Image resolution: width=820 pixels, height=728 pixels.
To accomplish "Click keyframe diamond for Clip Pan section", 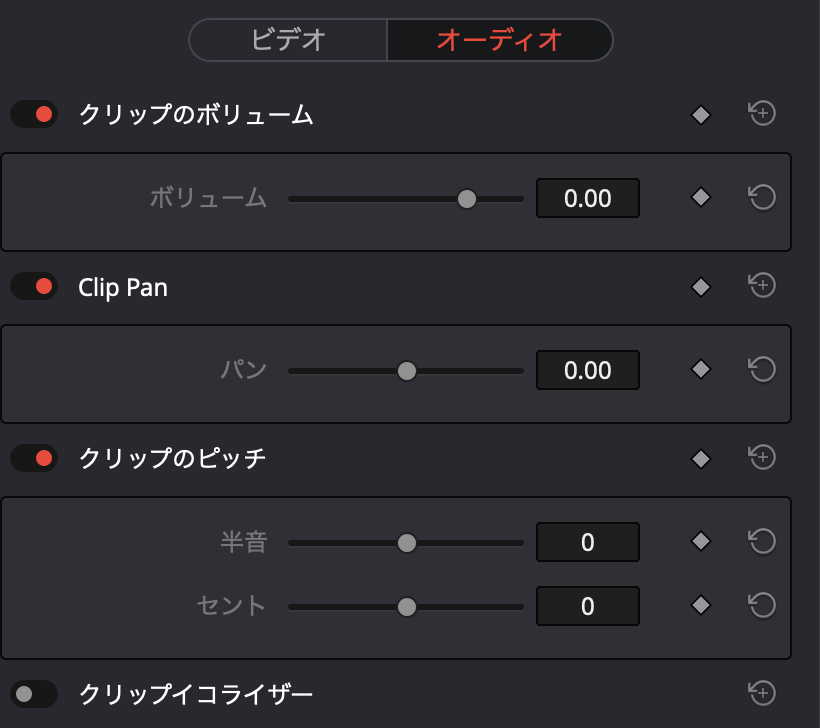I will click(x=701, y=287).
